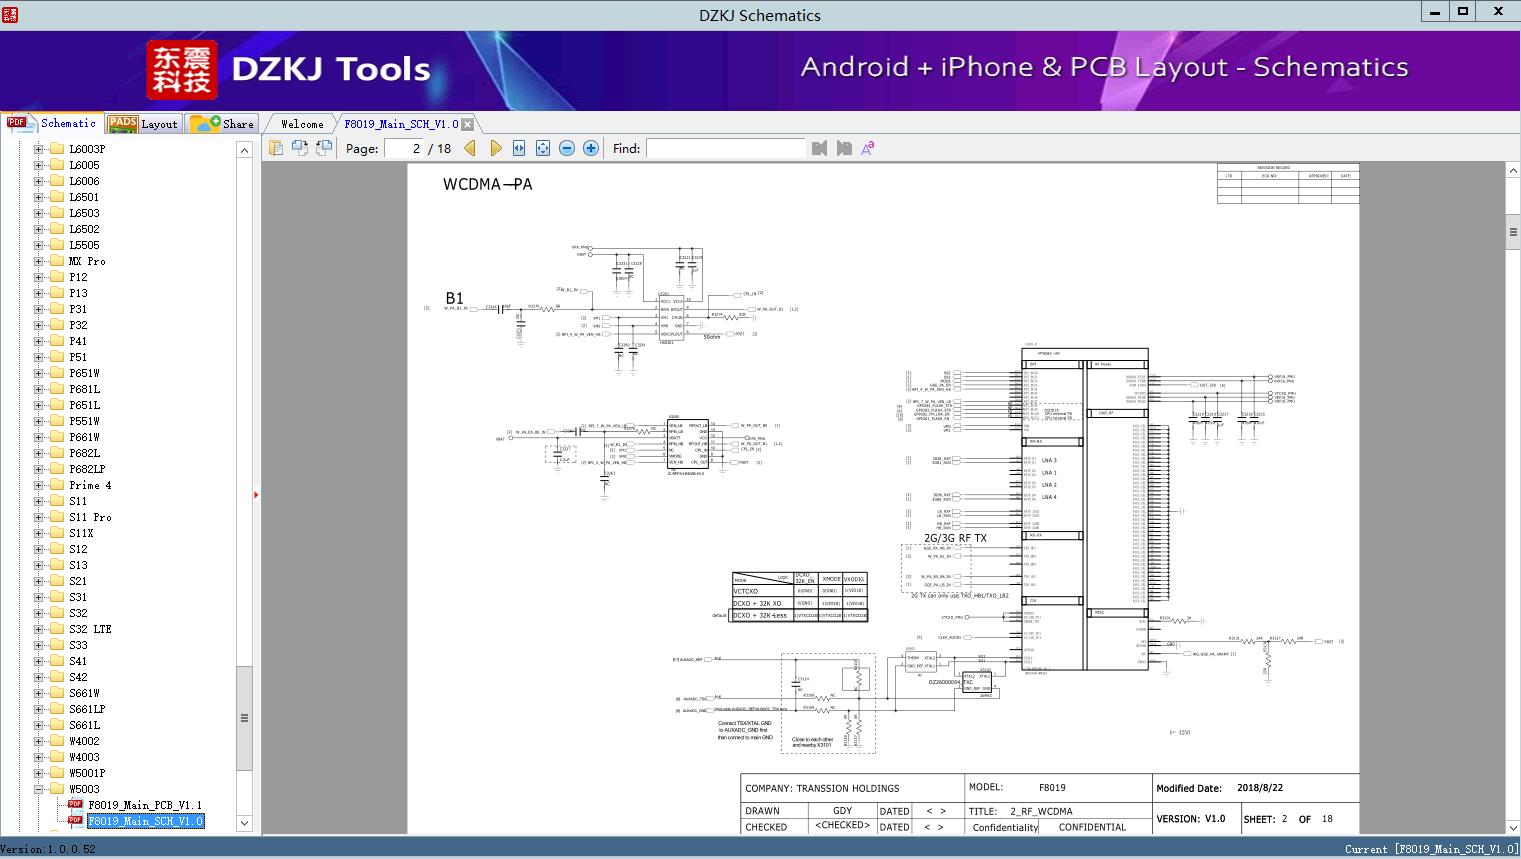Click the fit-whole-page icon
Image resolution: width=1521 pixels, height=859 pixels.
click(x=543, y=148)
